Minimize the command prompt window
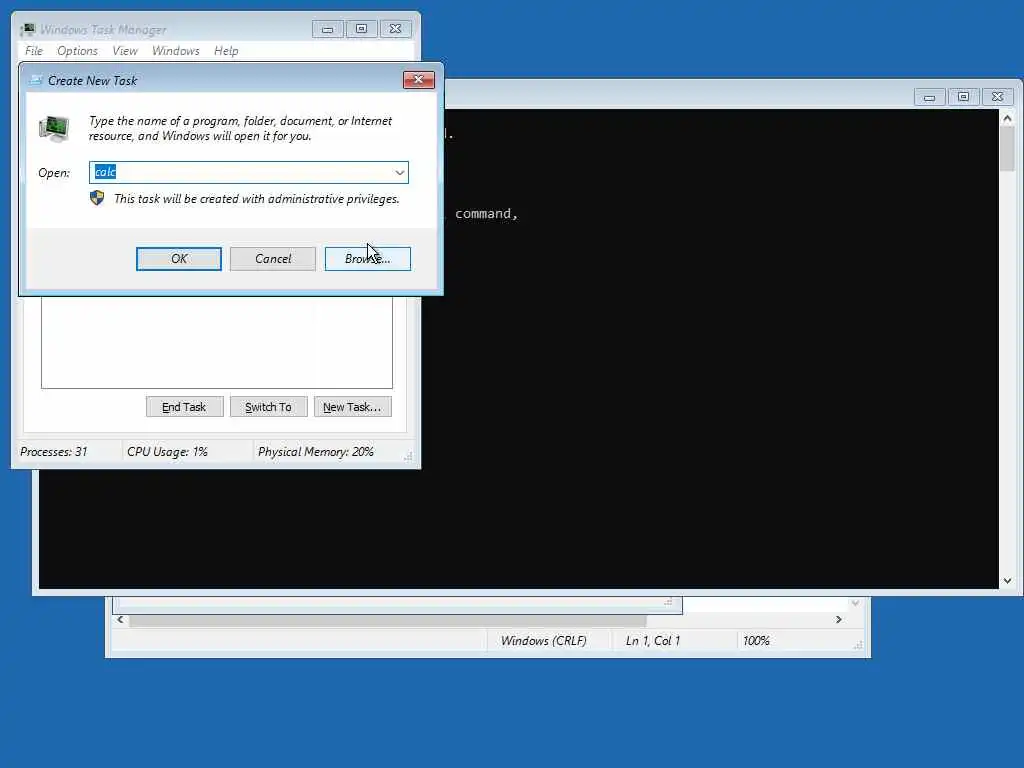The width and height of the screenshot is (1024, 768). coord(929,97)
